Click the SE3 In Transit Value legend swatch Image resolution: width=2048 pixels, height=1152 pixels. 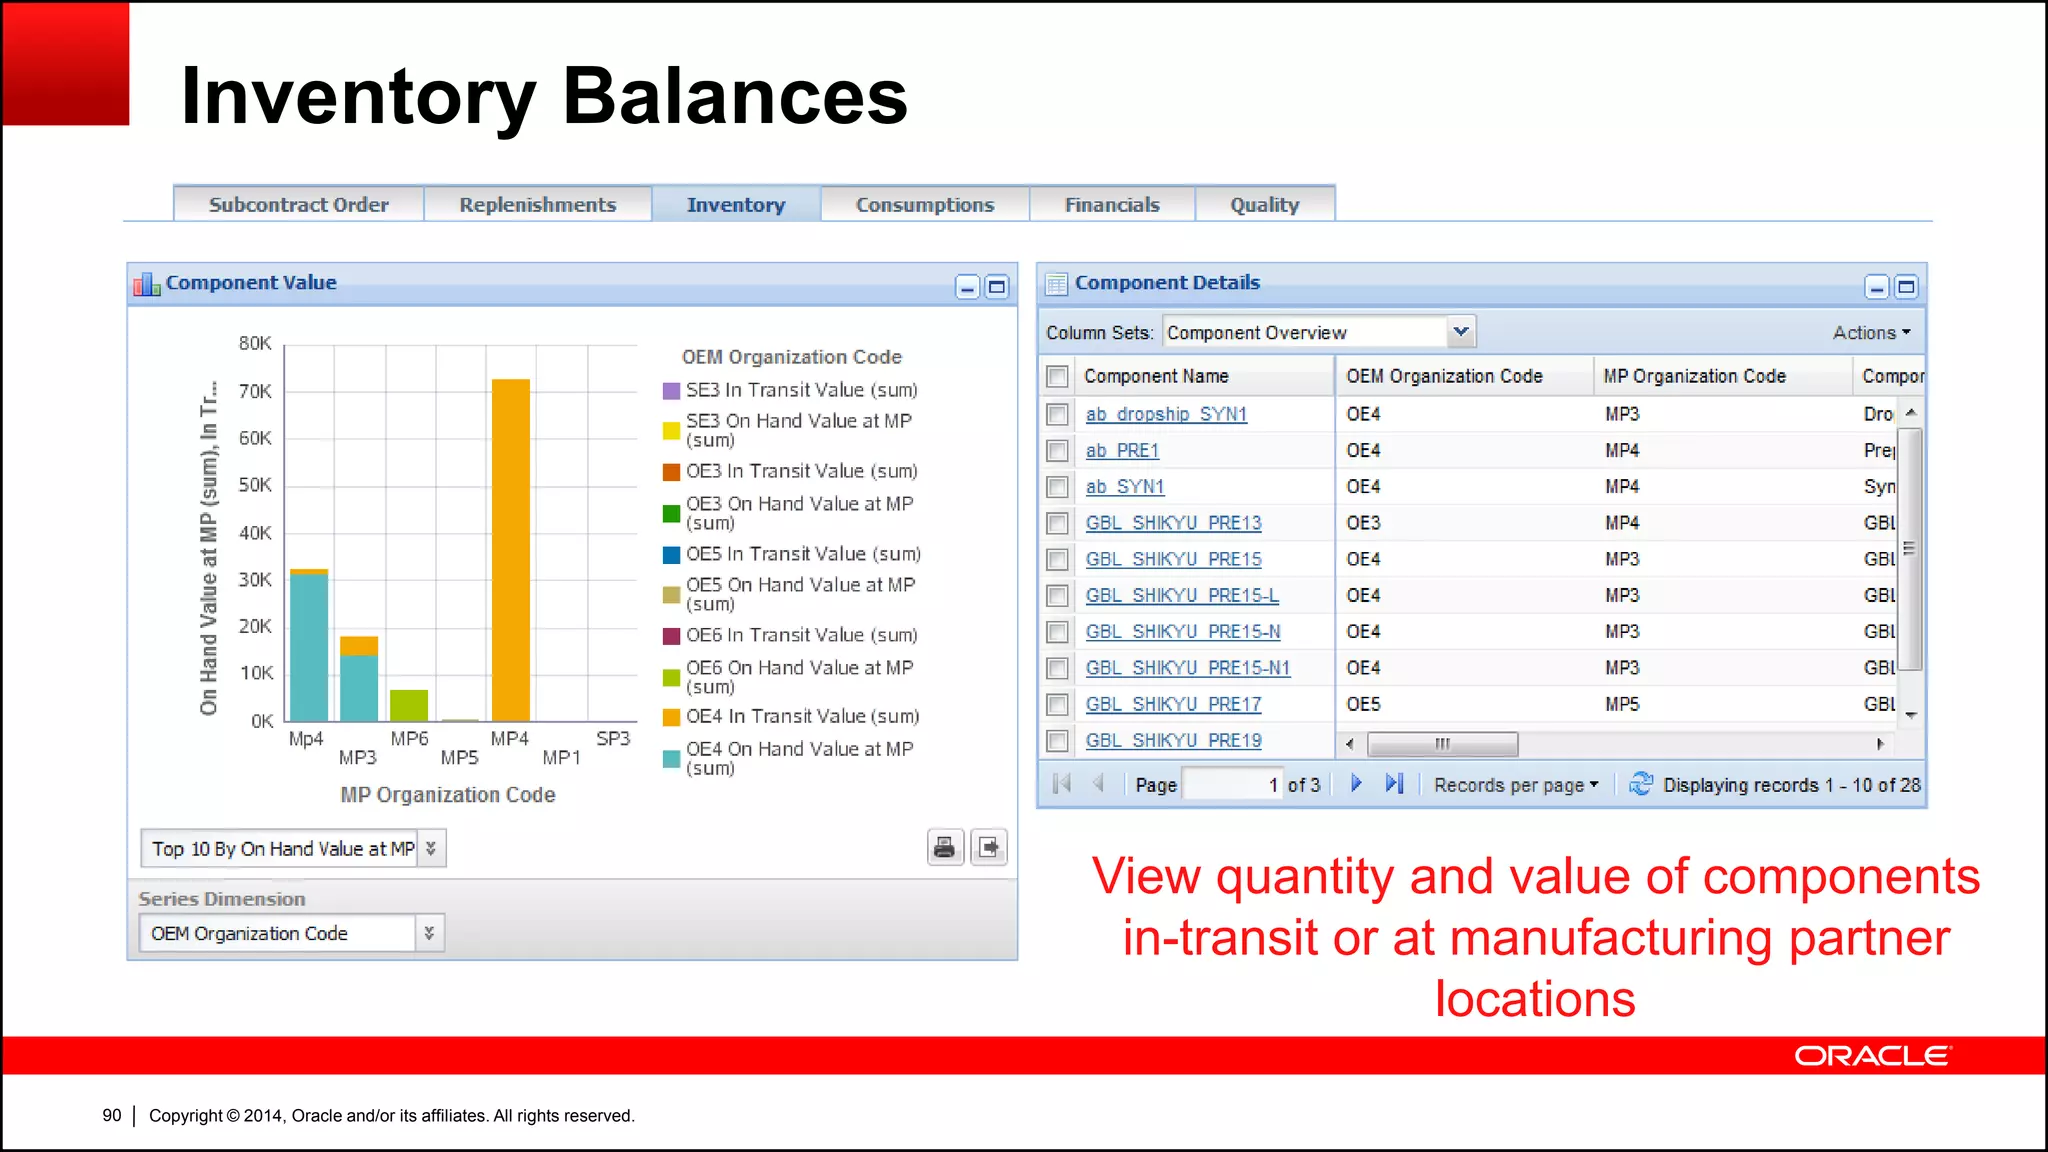pyautogui.click(x=672, y=391)
